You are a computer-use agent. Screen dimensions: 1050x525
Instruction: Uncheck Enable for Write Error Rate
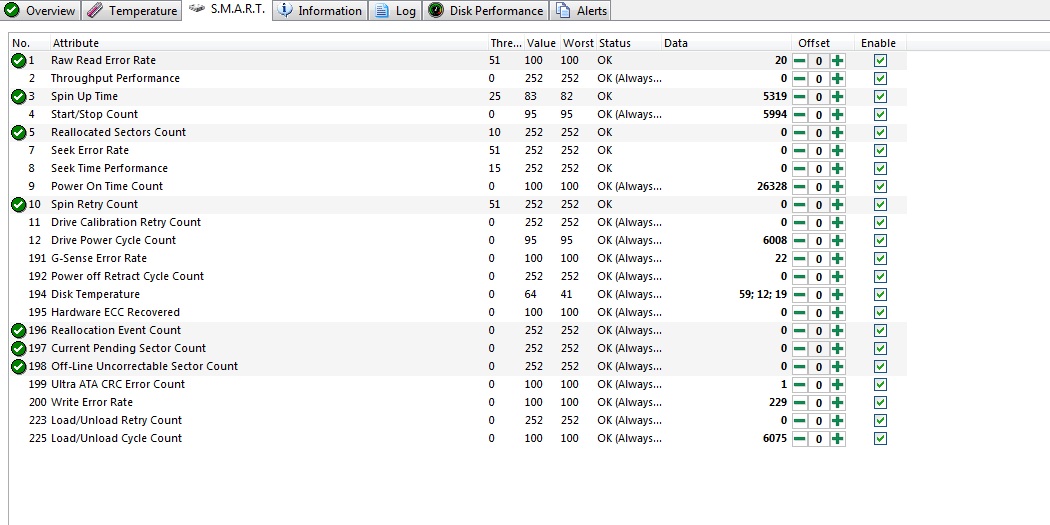click(881, 402)
